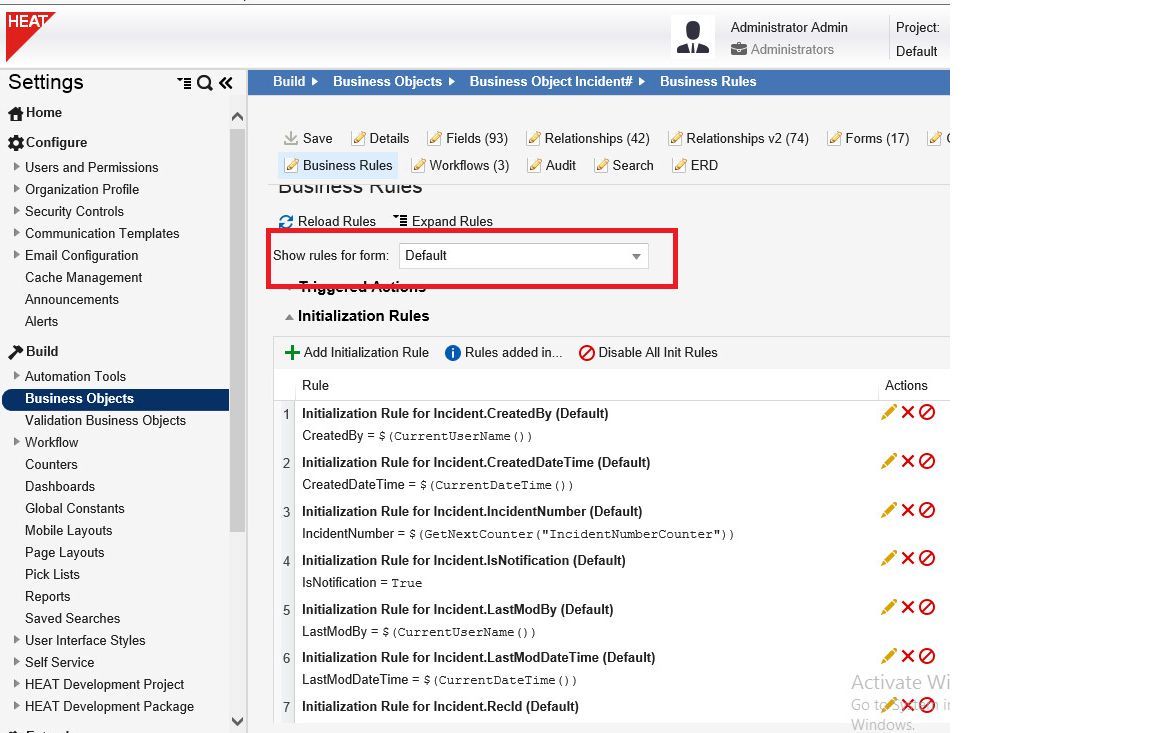Open the Show rules for form dropdown

635,256
